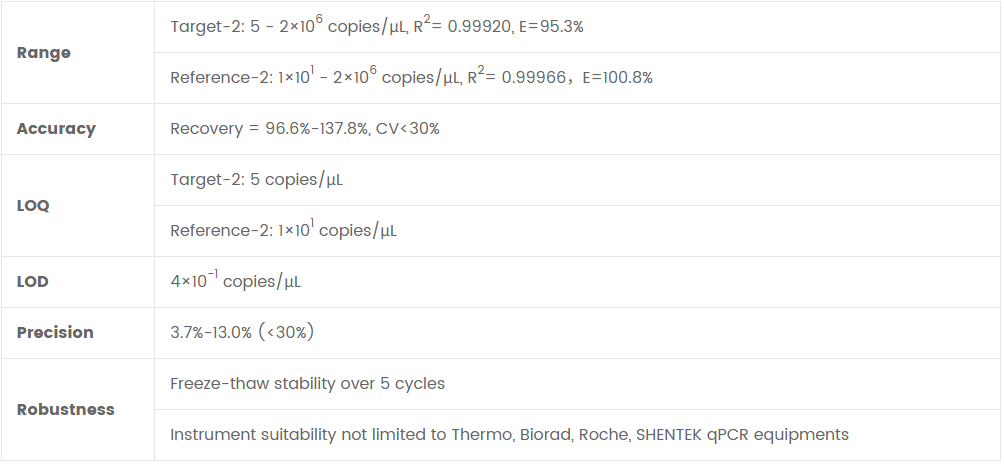Select the CV<30% text in Accuracy

(x=408, y=129)
